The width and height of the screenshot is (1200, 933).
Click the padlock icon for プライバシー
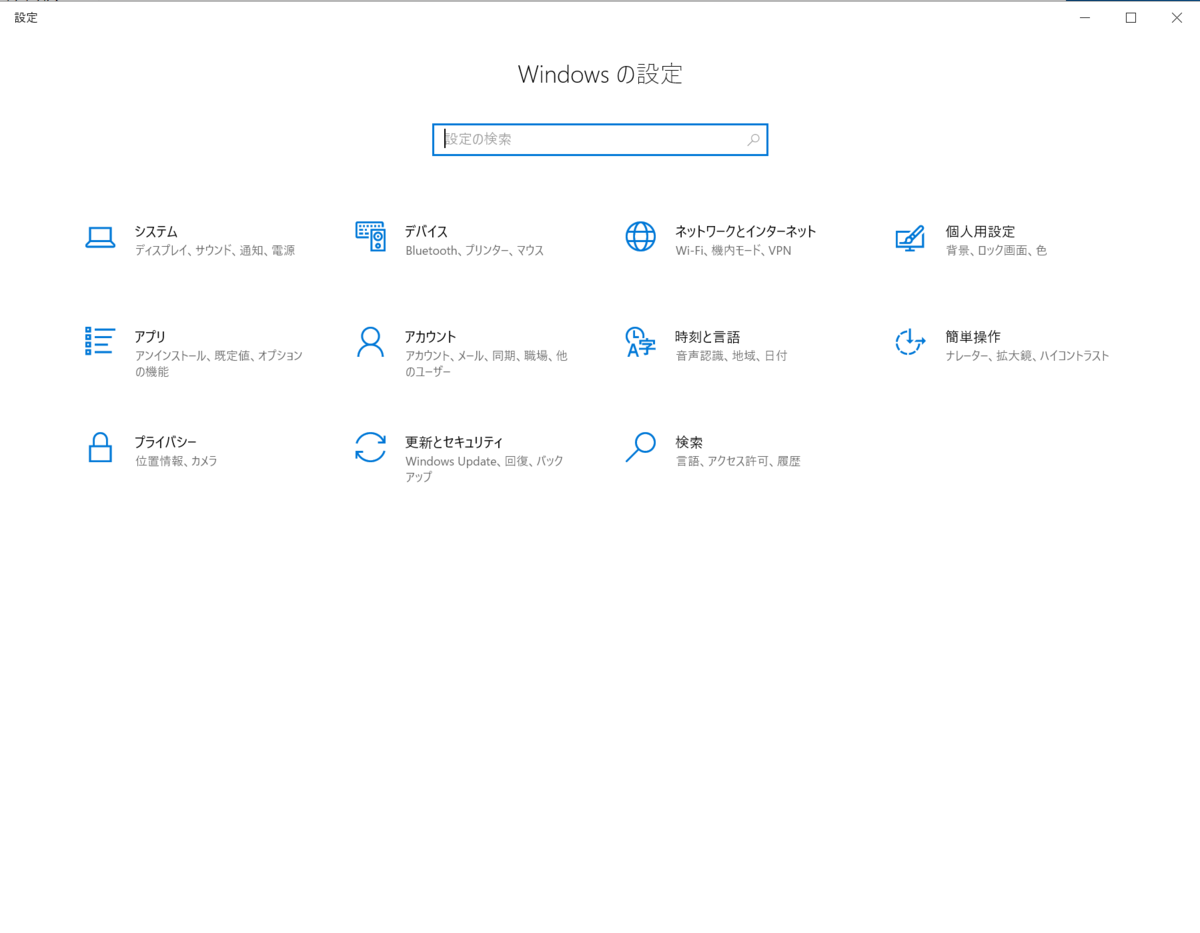(x=100, y=448)
